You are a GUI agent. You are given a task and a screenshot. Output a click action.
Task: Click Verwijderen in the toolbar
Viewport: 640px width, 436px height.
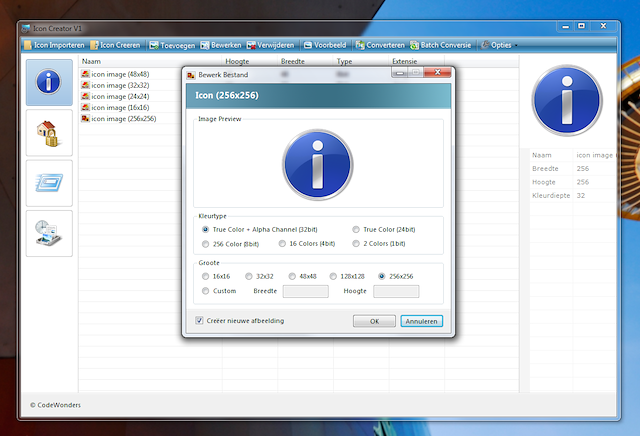[x=270, y=45]
